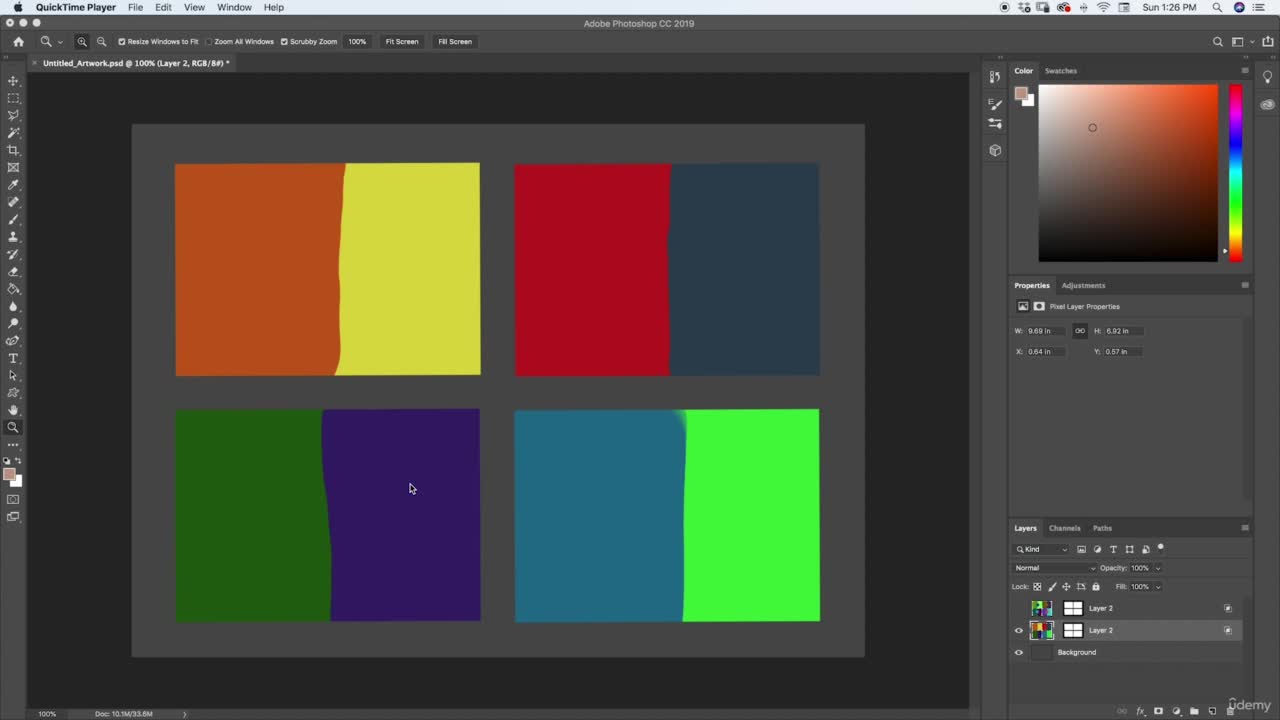Toggle Scrubby Zoom checkbox
This screenshot has height=720, width=1280.
[x=284, y=42]
